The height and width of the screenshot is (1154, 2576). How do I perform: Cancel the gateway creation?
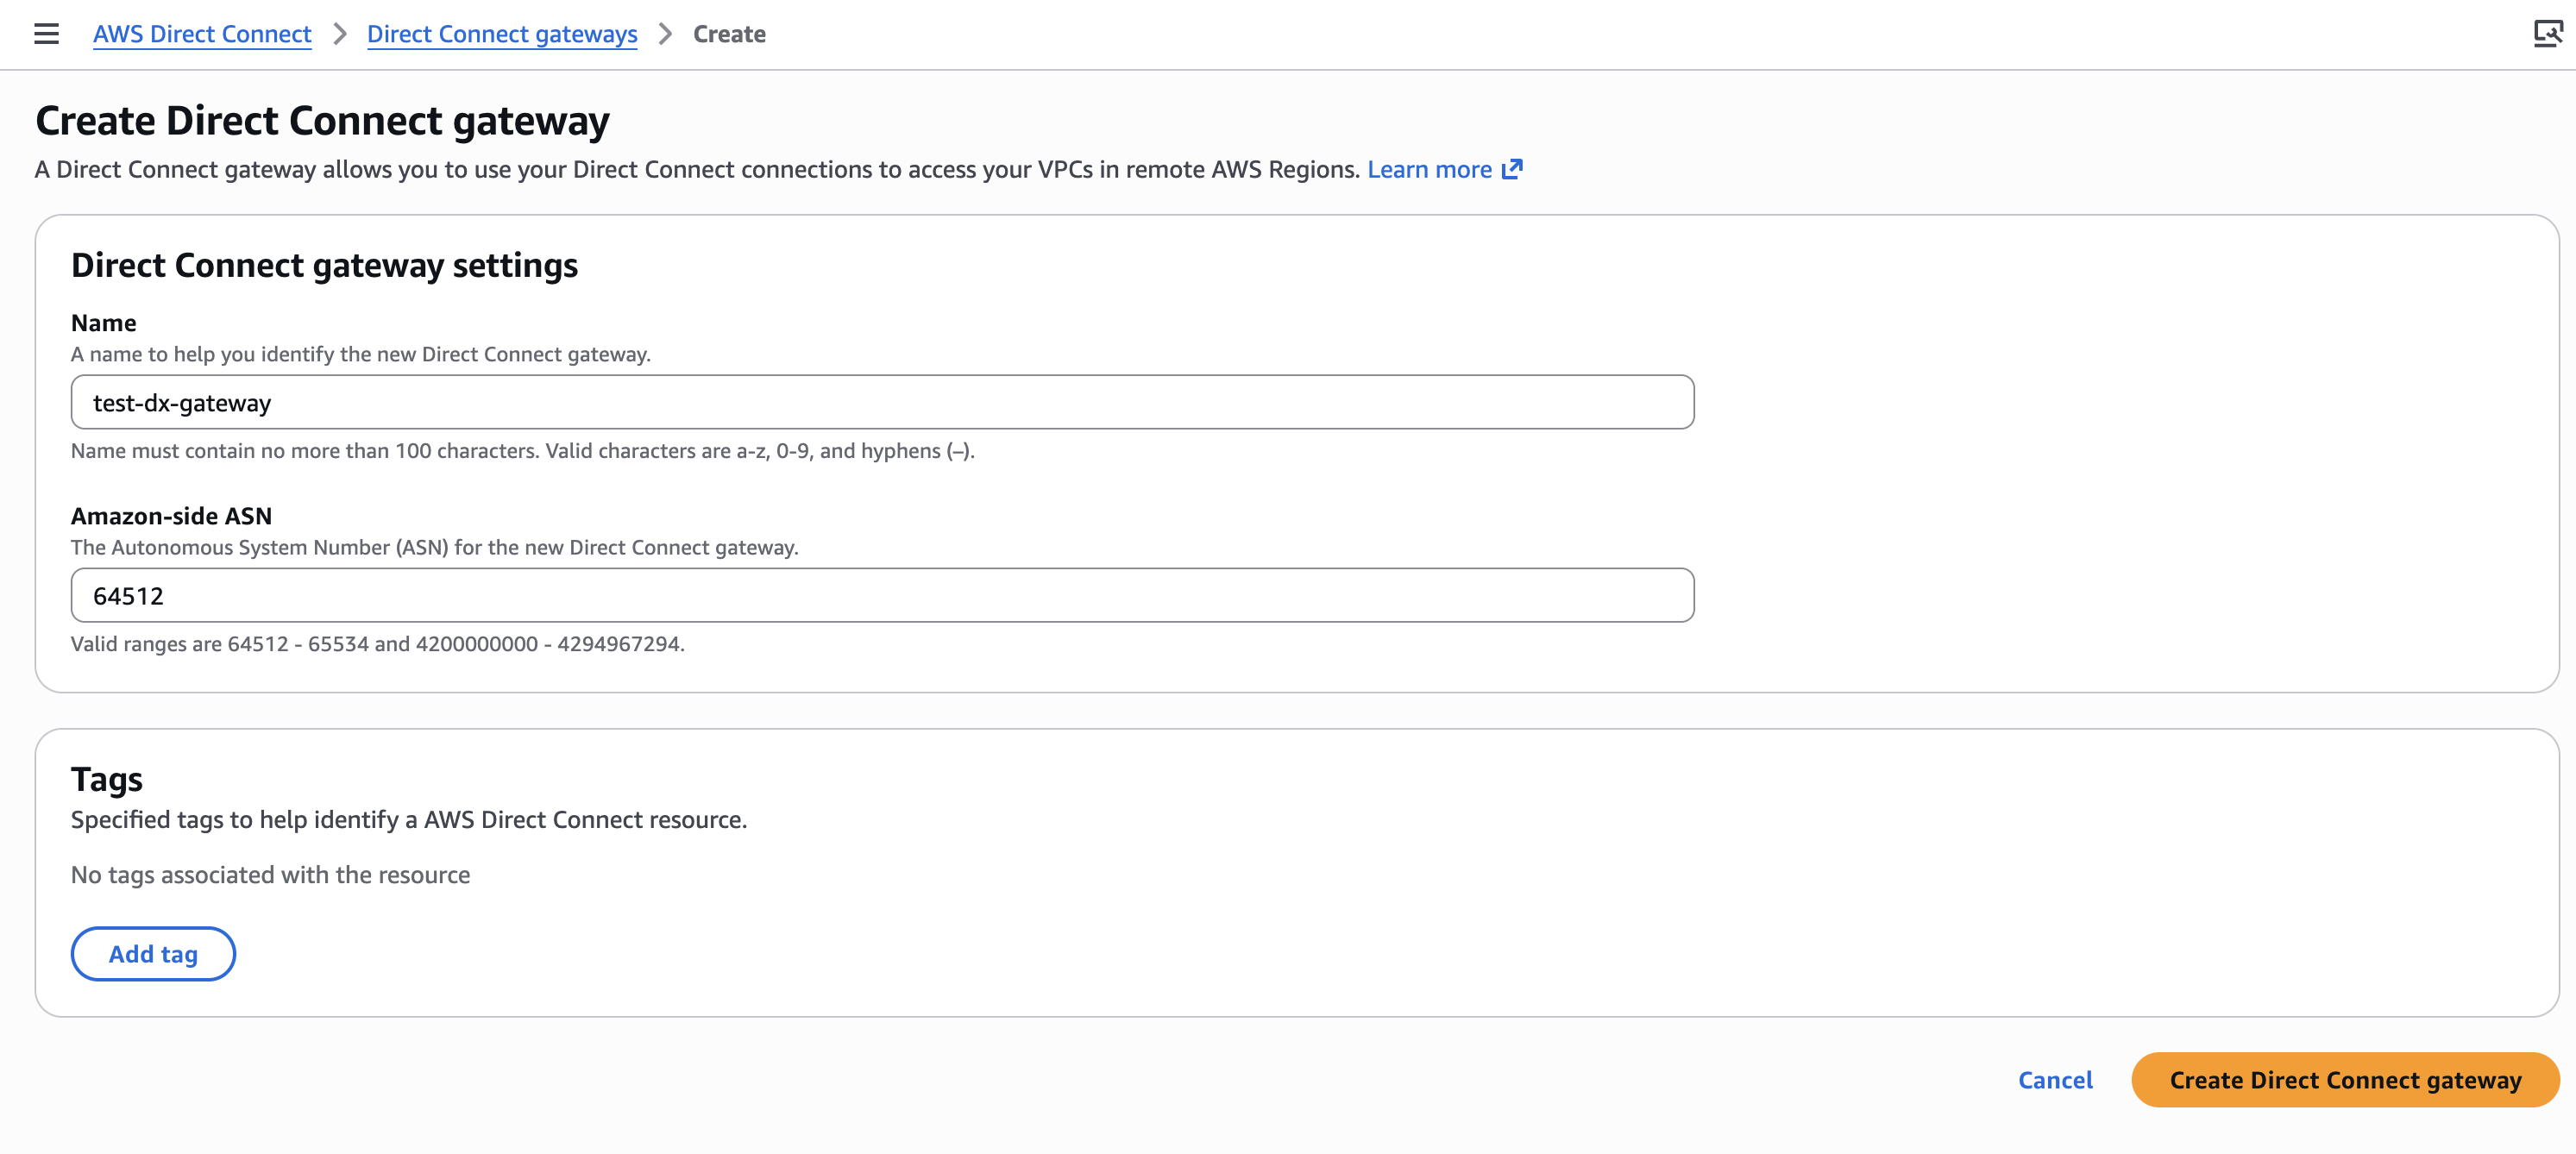click(x=2055, y=1080)
